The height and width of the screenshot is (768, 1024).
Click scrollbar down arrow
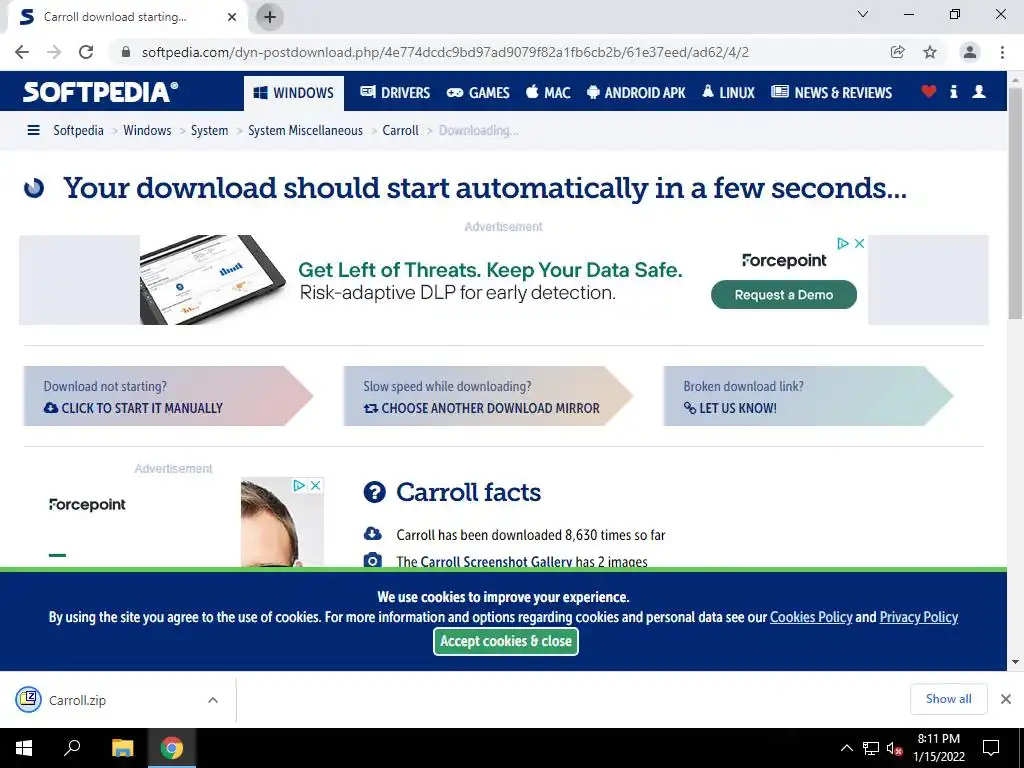point(1015,662)
